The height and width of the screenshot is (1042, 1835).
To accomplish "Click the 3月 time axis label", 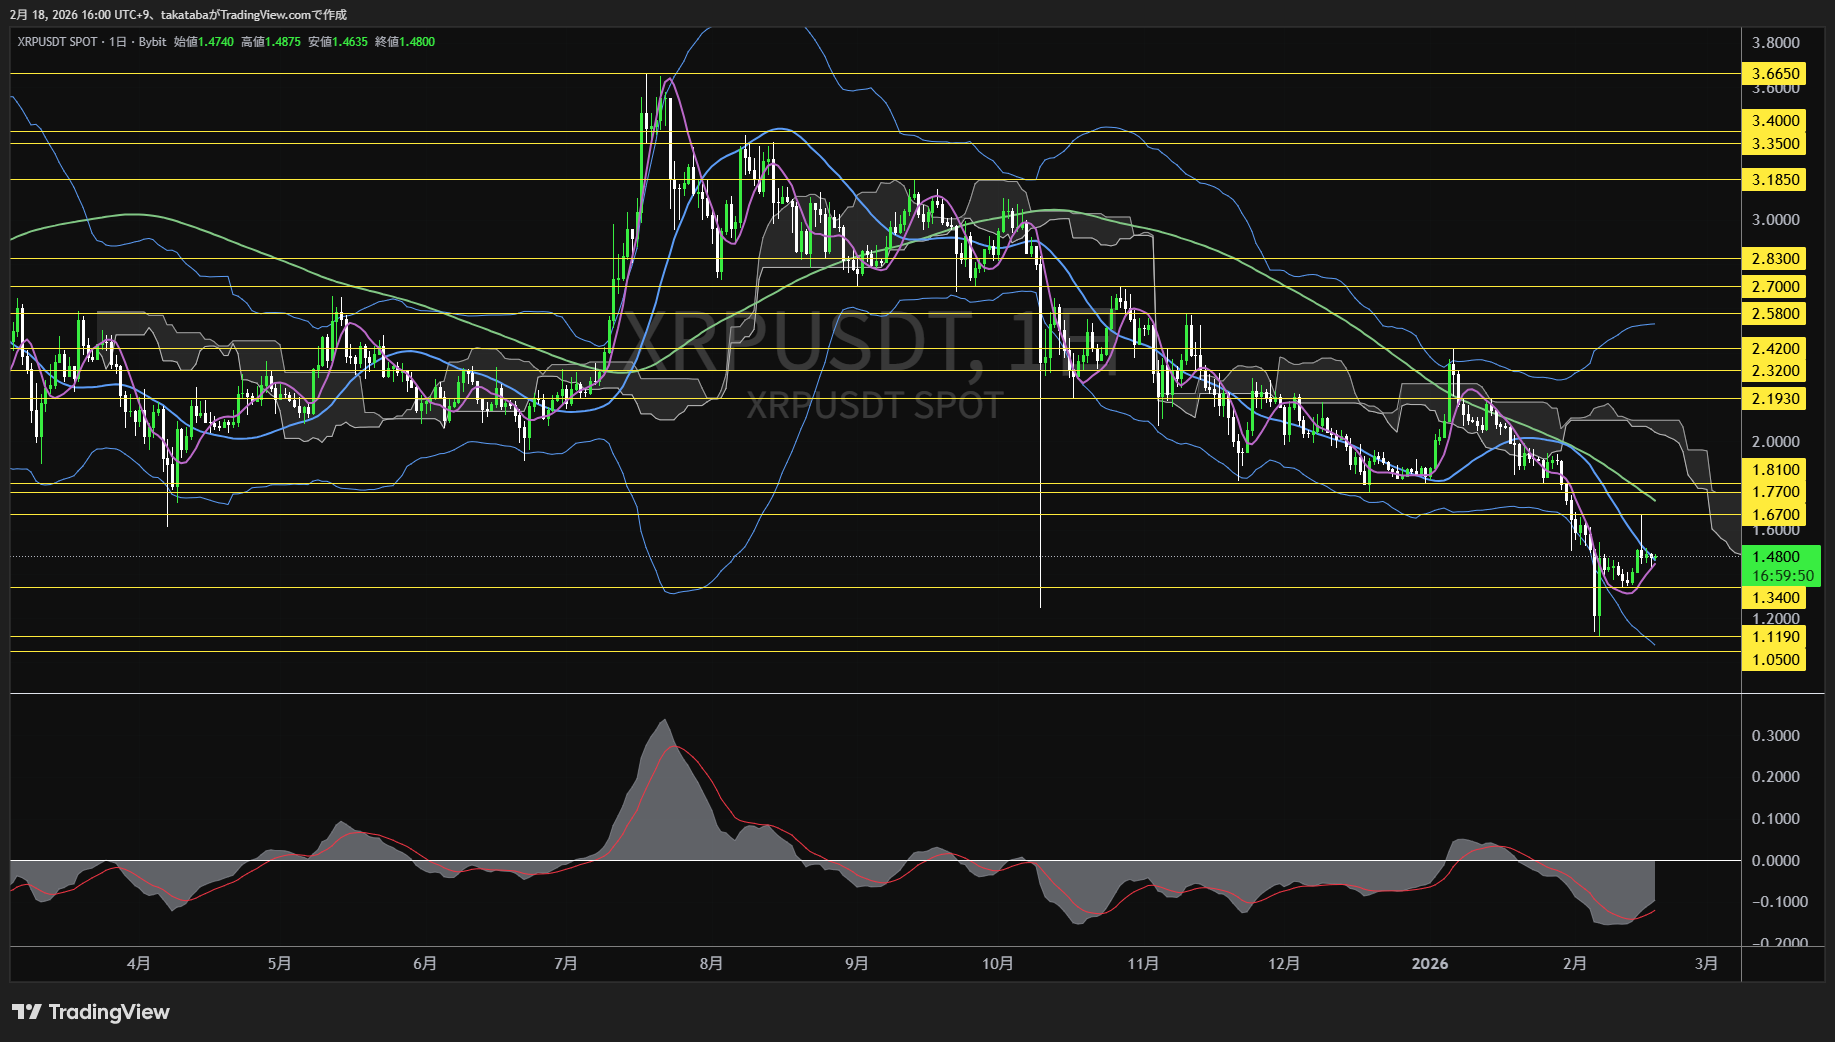I will (x=1707, y=963).
